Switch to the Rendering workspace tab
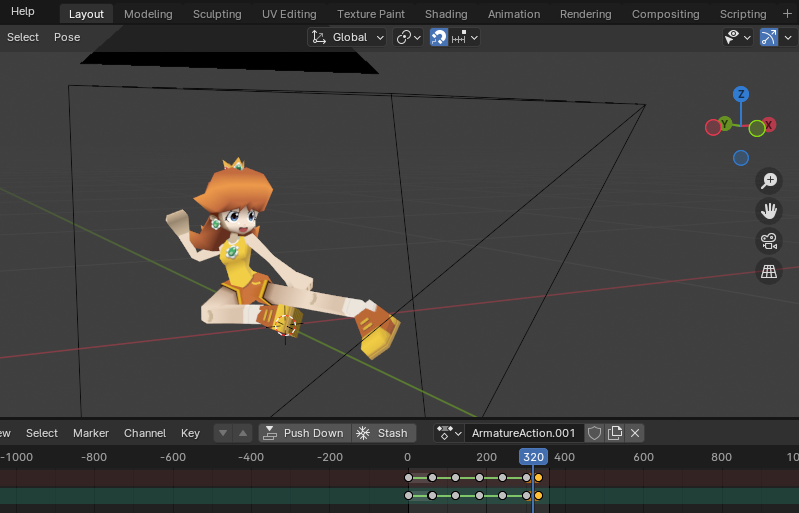The width and height of the screenshot is (799, 513). [x=585, y=14]
